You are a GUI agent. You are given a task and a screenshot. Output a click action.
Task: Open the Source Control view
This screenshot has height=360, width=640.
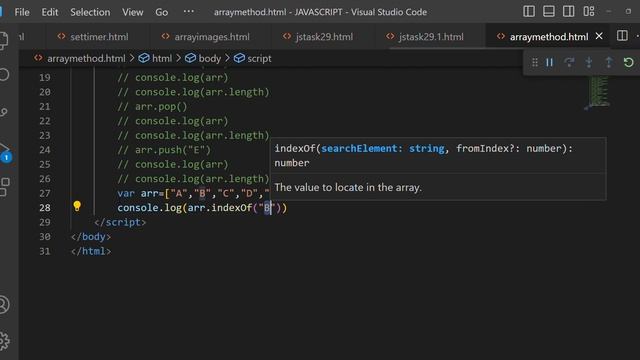tap(4, 112)
